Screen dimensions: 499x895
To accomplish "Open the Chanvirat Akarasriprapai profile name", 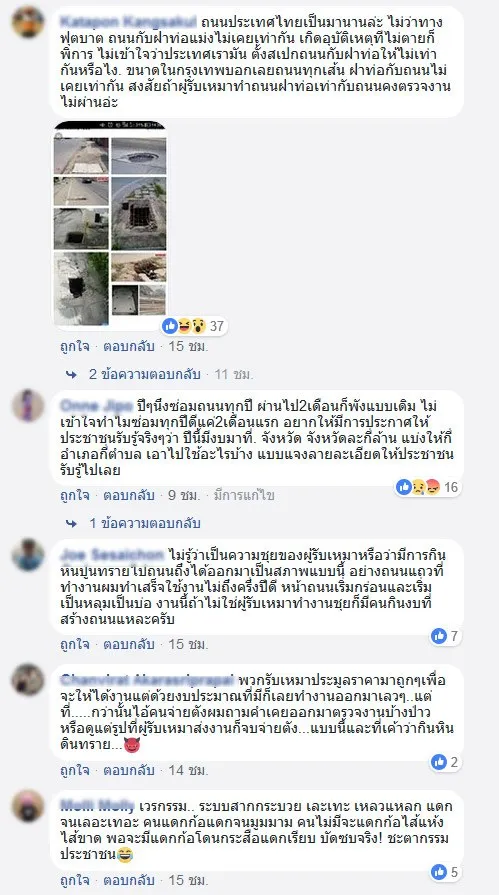I will point(147,680).
